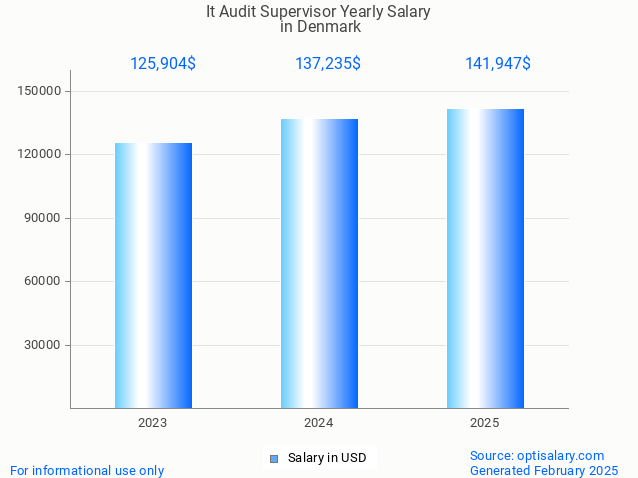
Task: Click the 2023 x-axis label
Action: click(x=153, y=423)
